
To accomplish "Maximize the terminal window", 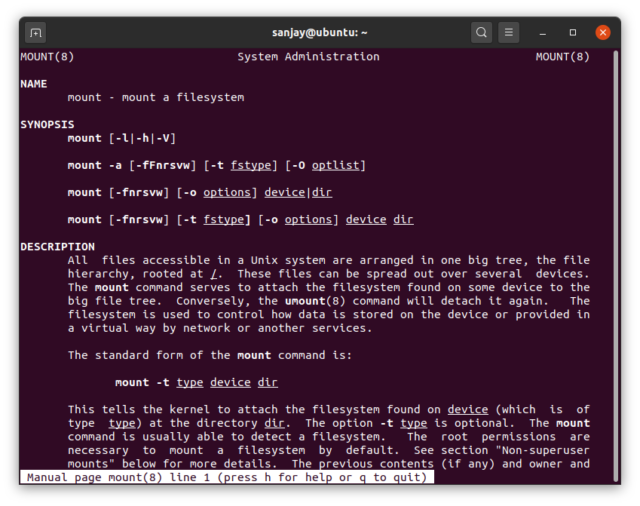I will tap(573, 32).
